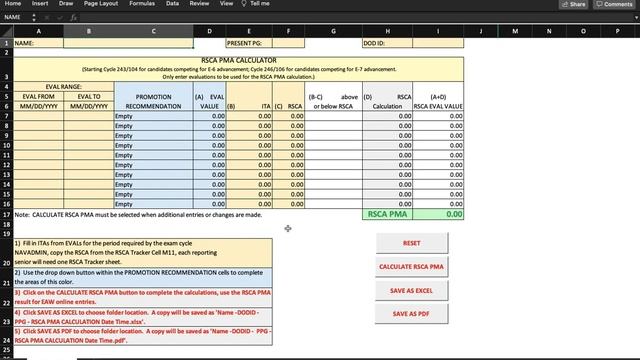Select column M header
Viewport: 640px width, 360px height.
[x=515, y=31]
